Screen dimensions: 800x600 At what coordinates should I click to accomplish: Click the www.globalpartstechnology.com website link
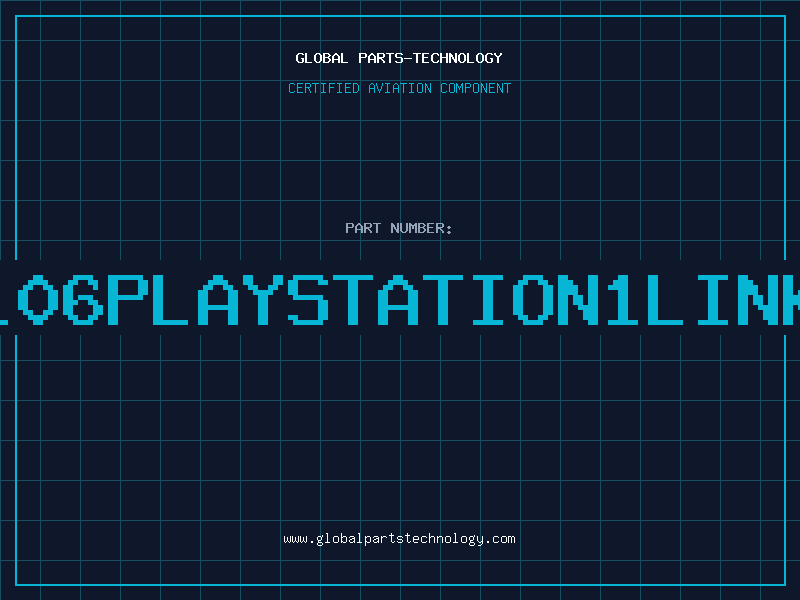(x=399, y=539)
